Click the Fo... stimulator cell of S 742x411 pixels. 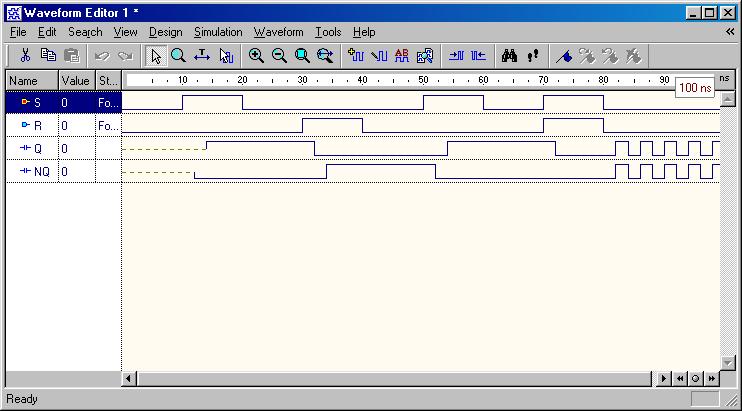point(108,102)
